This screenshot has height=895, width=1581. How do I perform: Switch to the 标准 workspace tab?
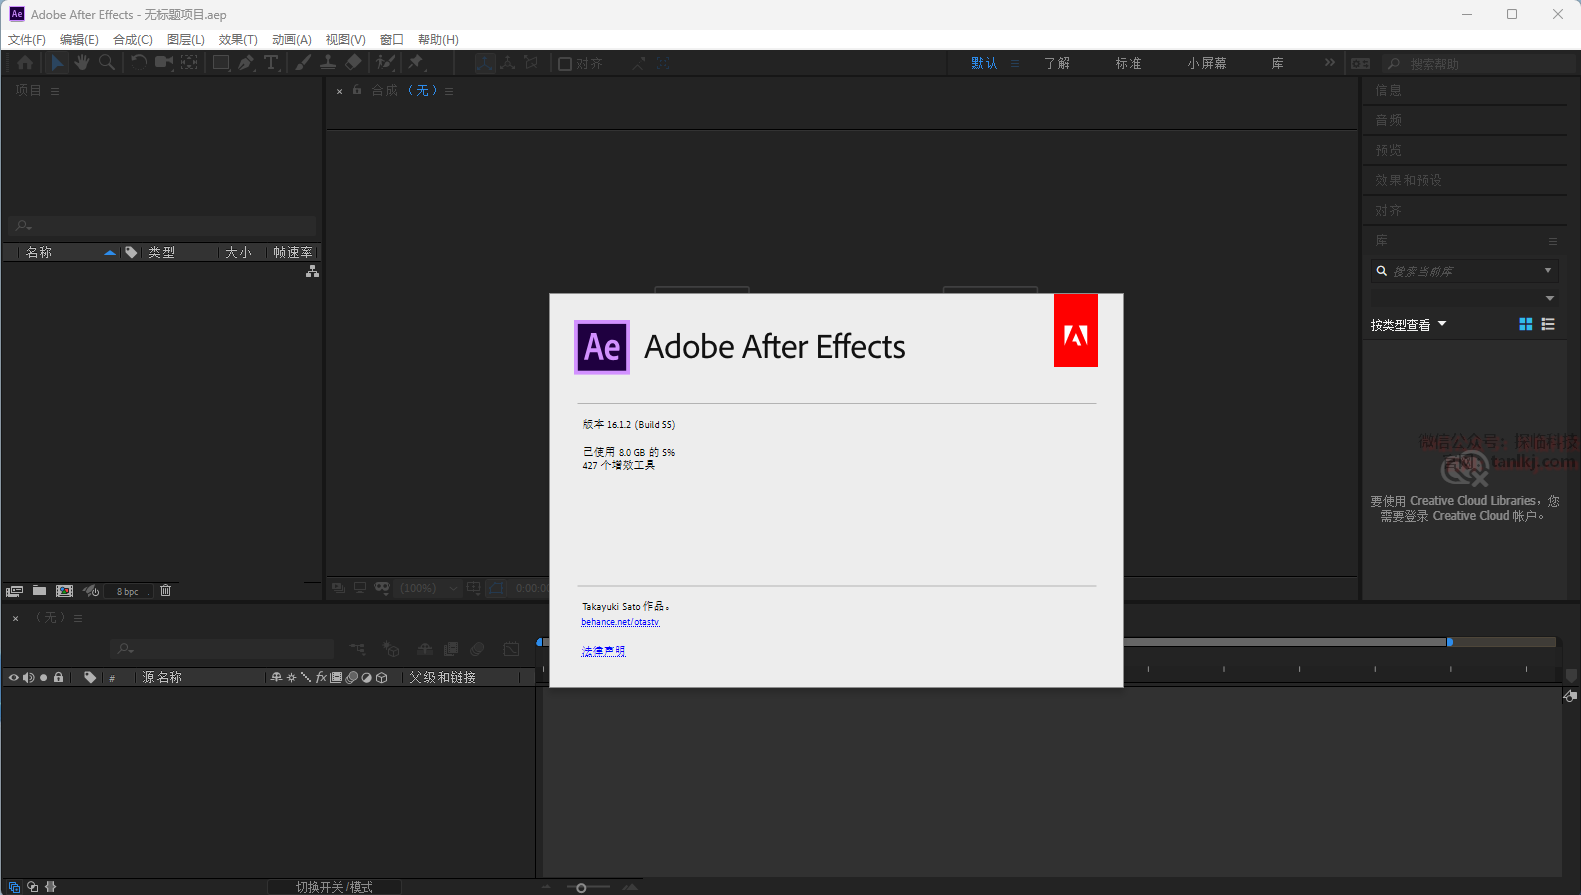pyautogui.click(x=1128, y=63)
